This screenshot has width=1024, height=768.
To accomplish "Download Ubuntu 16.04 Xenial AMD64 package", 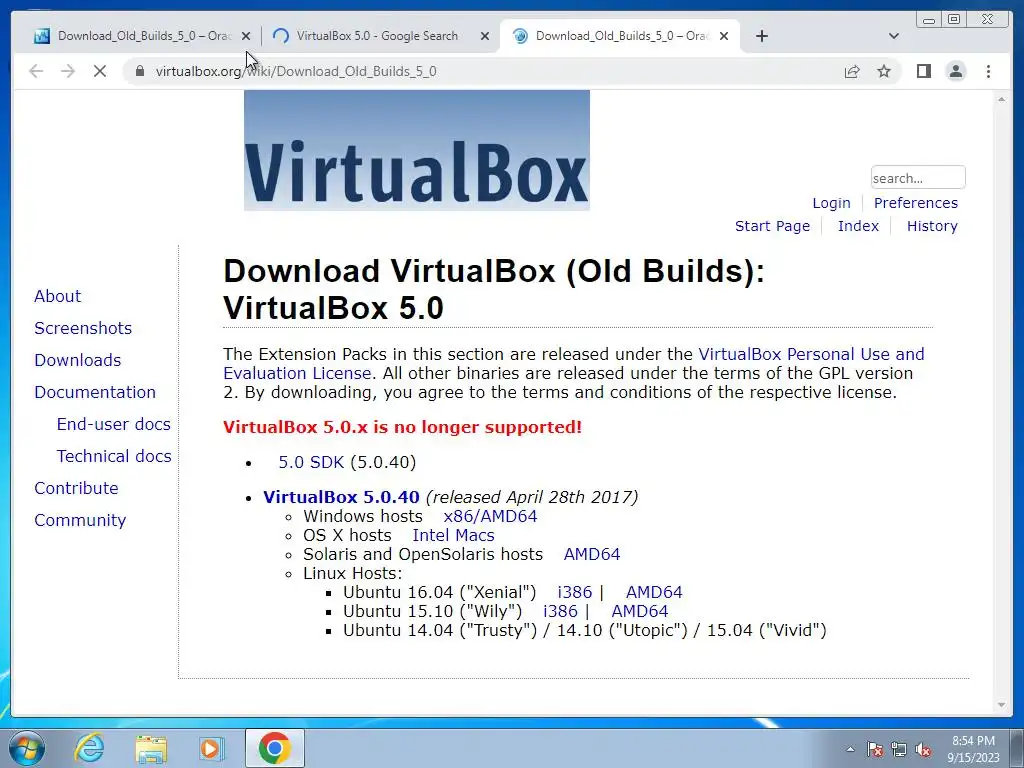I will 654,592.
